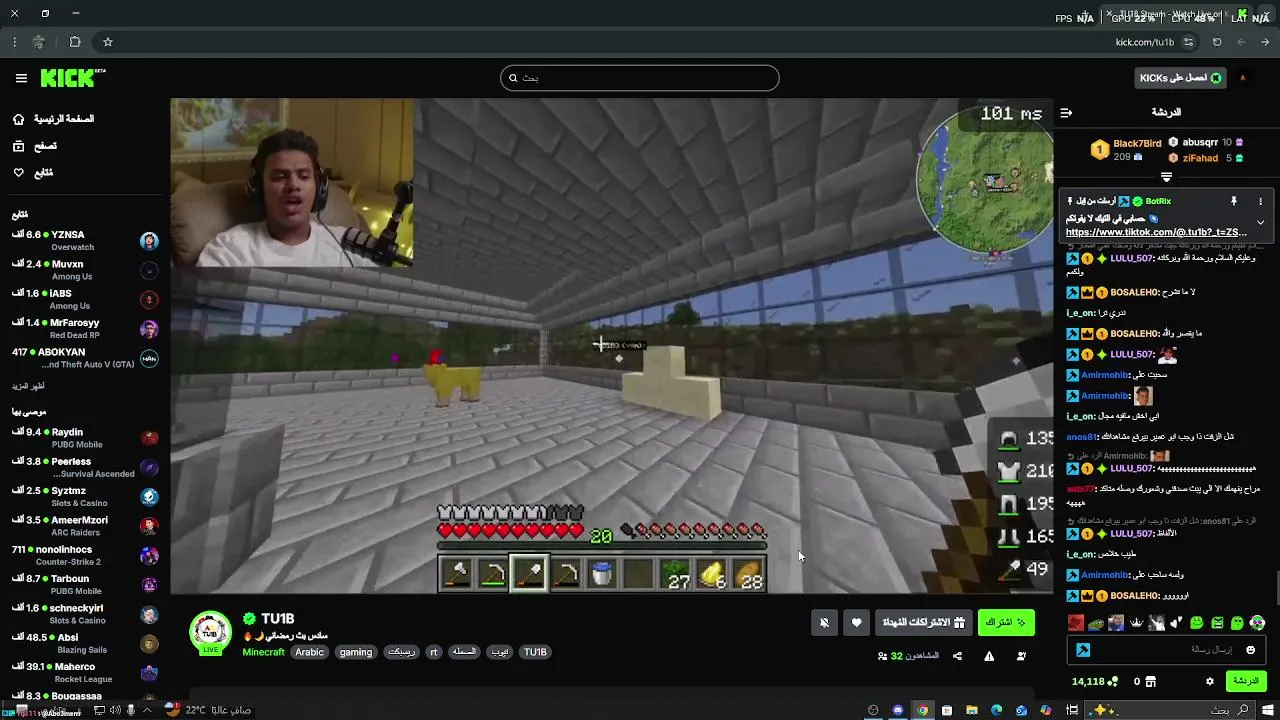Open the chat settings gear
Screen dimensions: 1280x720
(1209, 681)
